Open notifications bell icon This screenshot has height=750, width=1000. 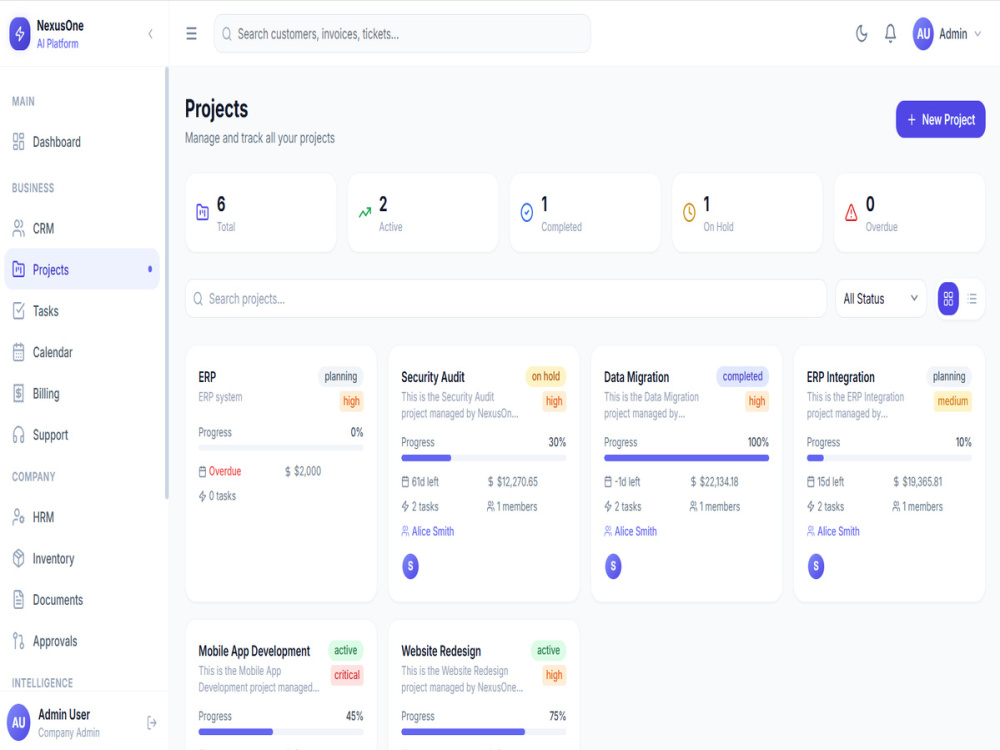pyautogui.click(x=890, y=34)
